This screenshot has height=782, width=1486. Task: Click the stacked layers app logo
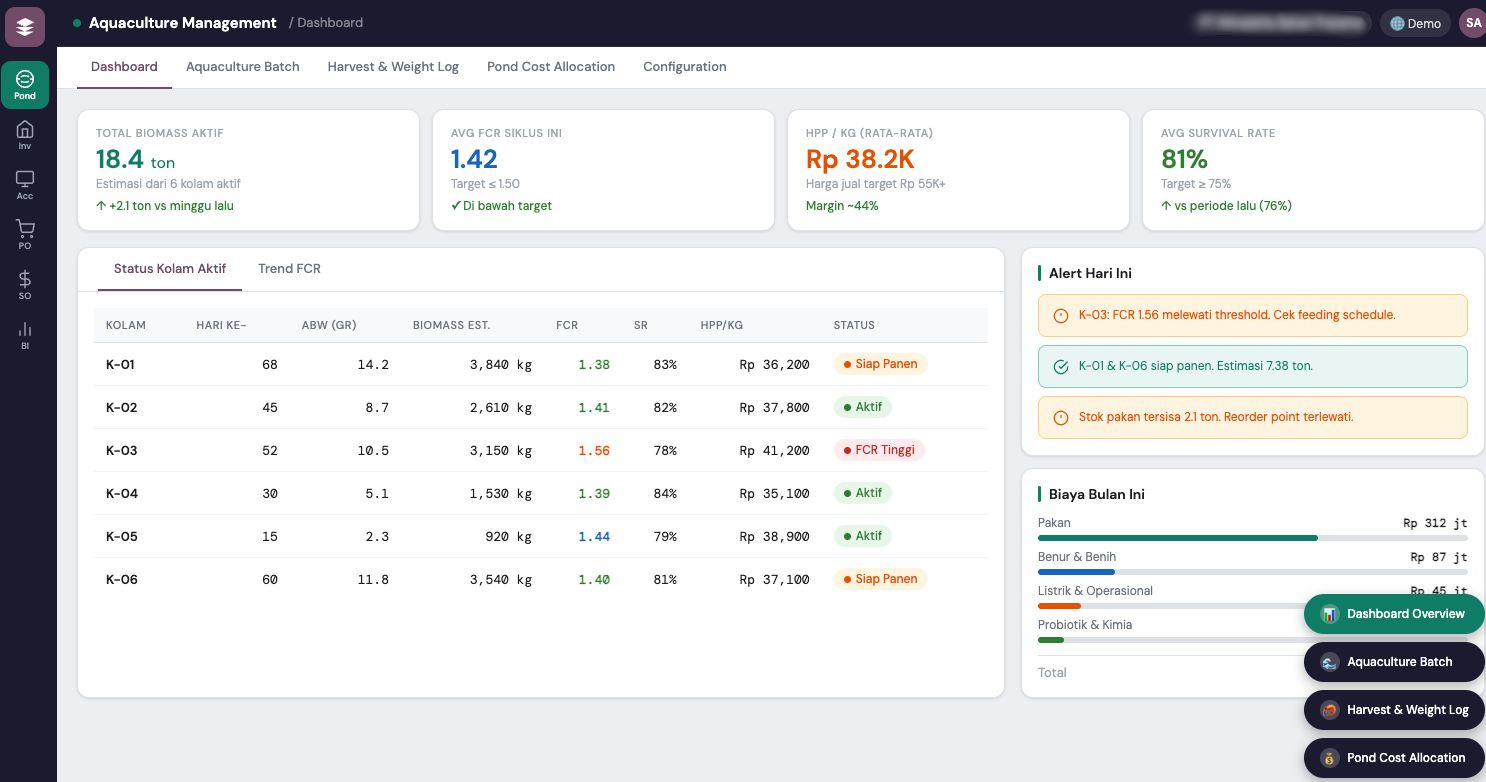tap(25, 27)
